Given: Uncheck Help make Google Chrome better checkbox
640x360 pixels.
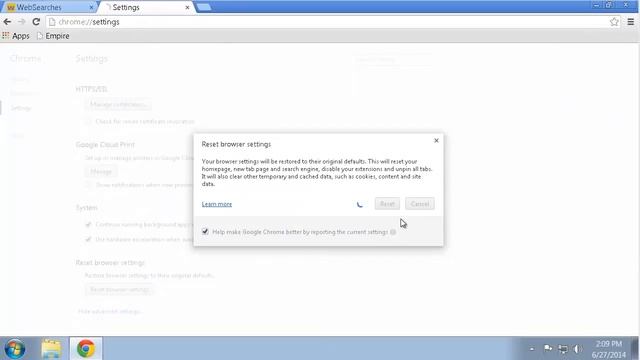Looking at the screenshot, I should pyautogui.click(x=205, y=231).
